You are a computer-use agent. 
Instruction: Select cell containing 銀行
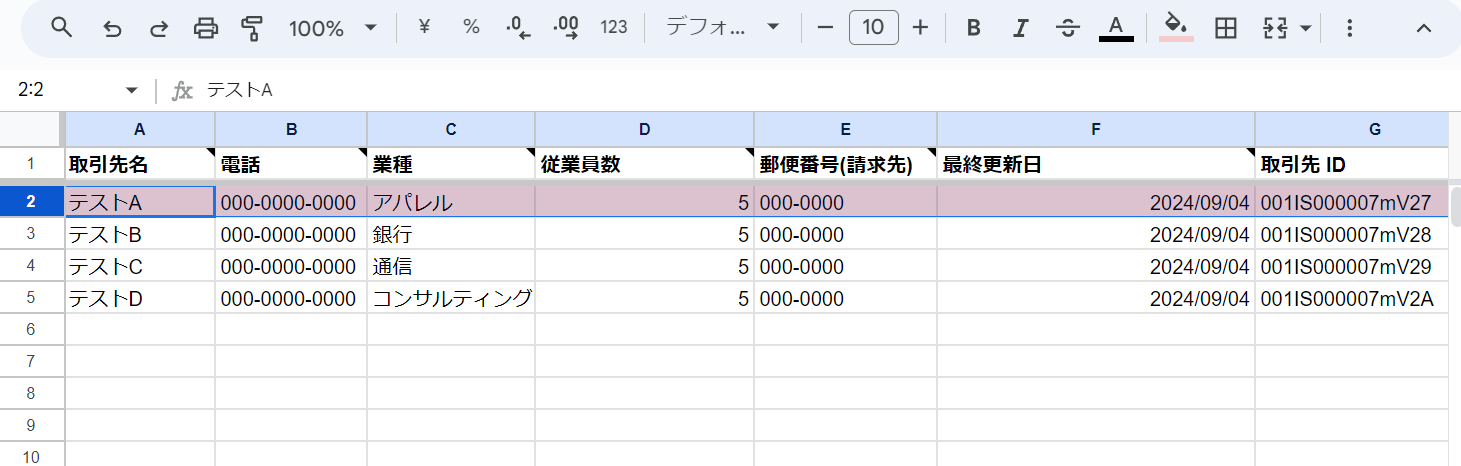point(451,235)
